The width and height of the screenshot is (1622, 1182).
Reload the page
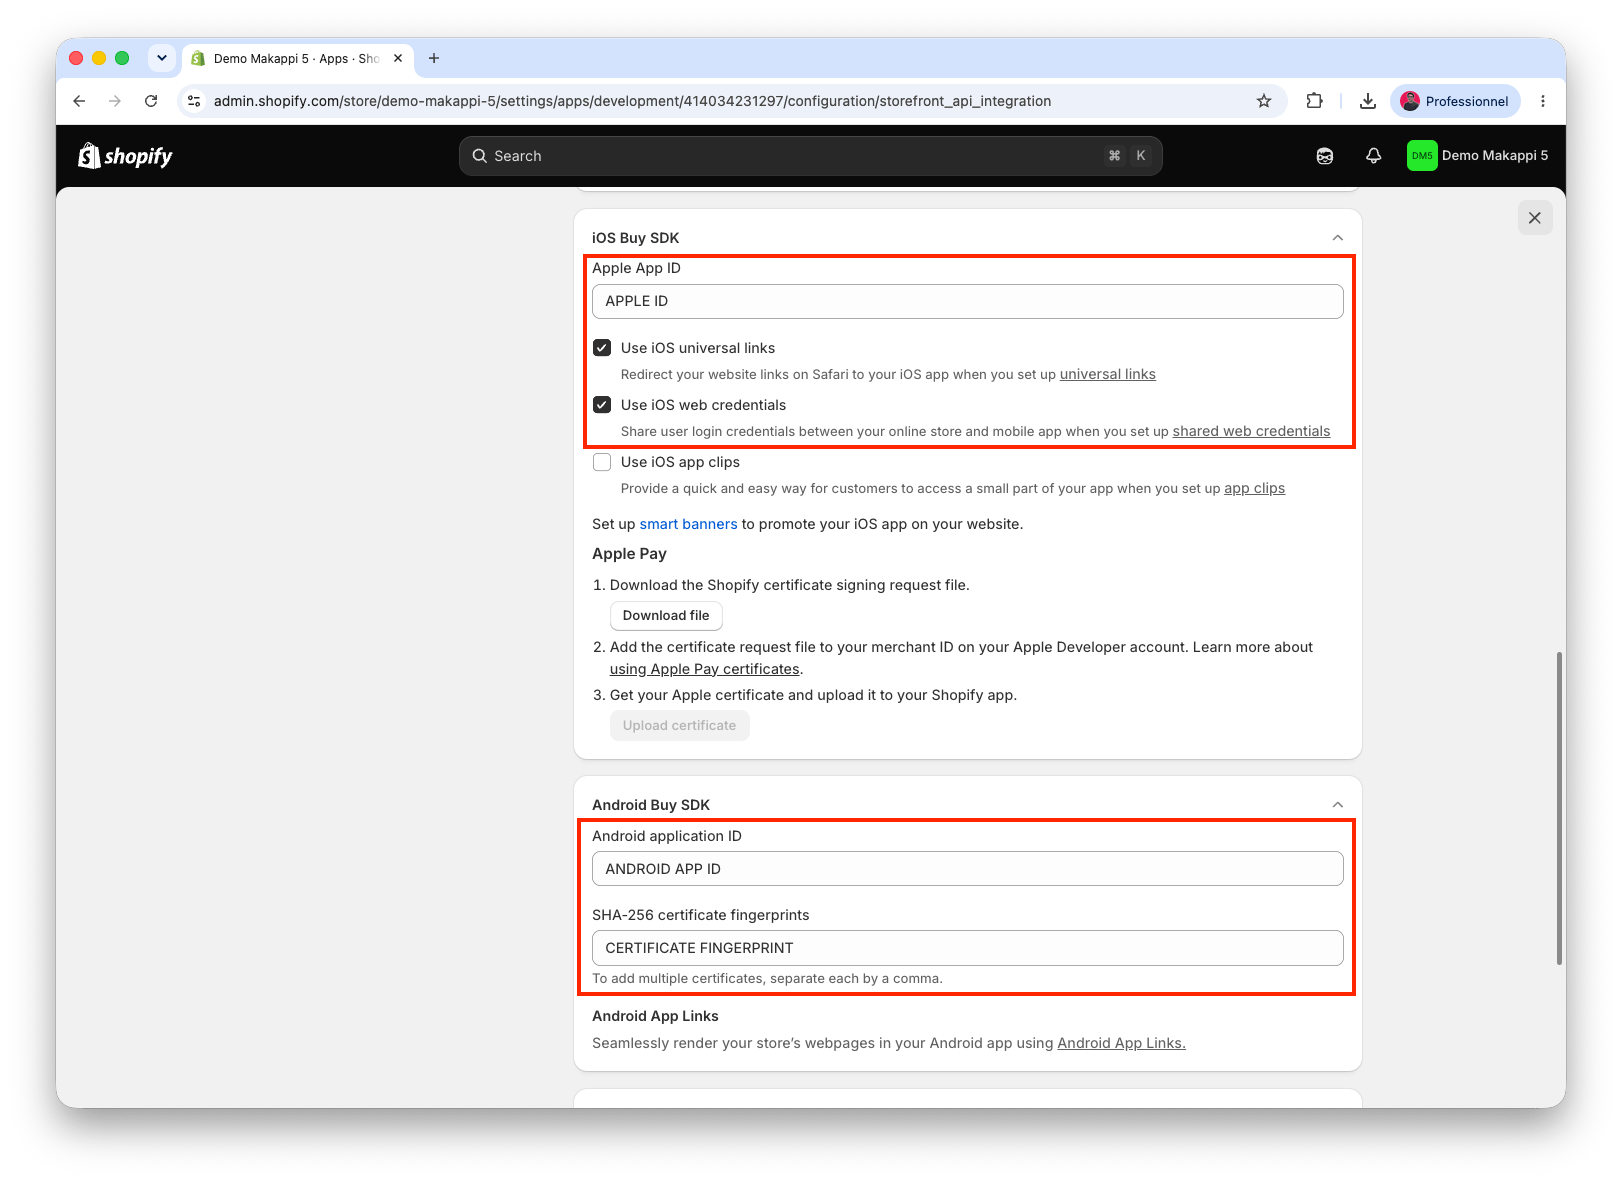click(x=151, y=101)
